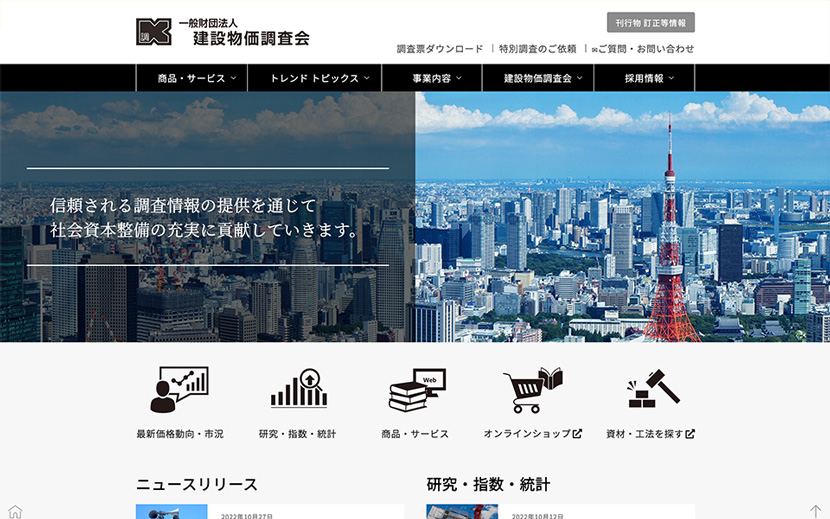Click the 一般財団法人 建設物価調査会 site title

(x=245, y=32)
